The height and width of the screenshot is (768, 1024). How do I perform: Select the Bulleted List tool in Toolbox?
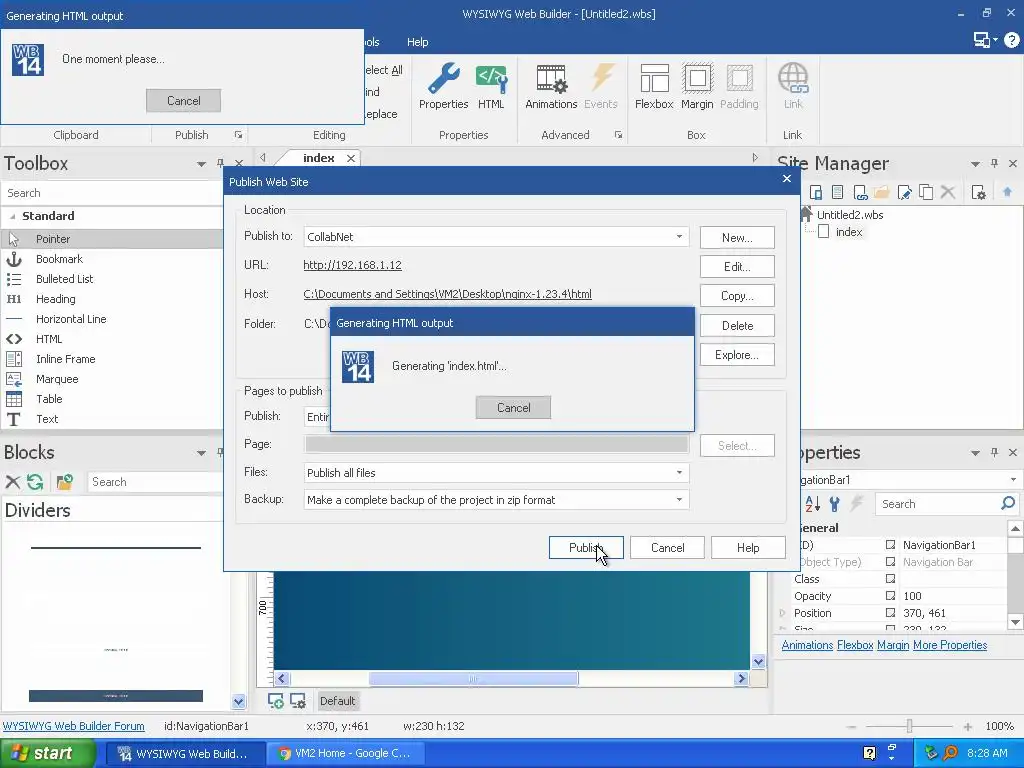click(x=112, y=279)
